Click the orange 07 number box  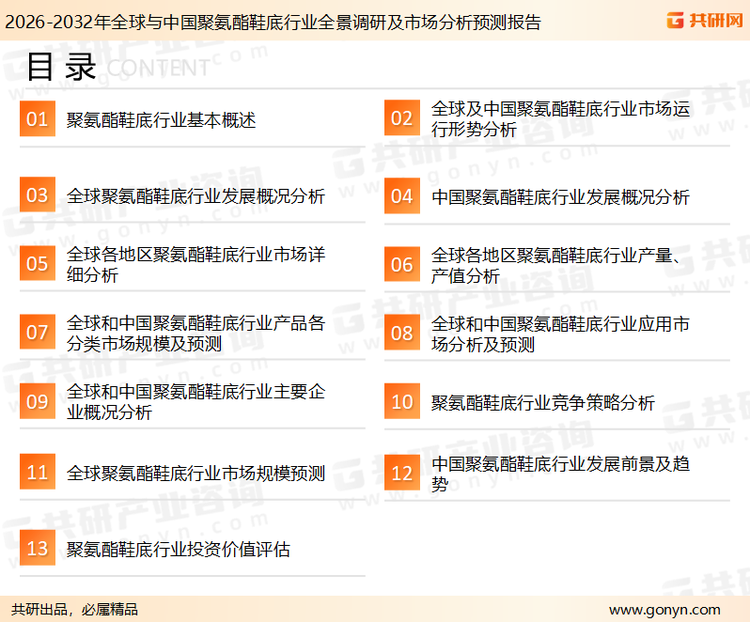[37, 332]
